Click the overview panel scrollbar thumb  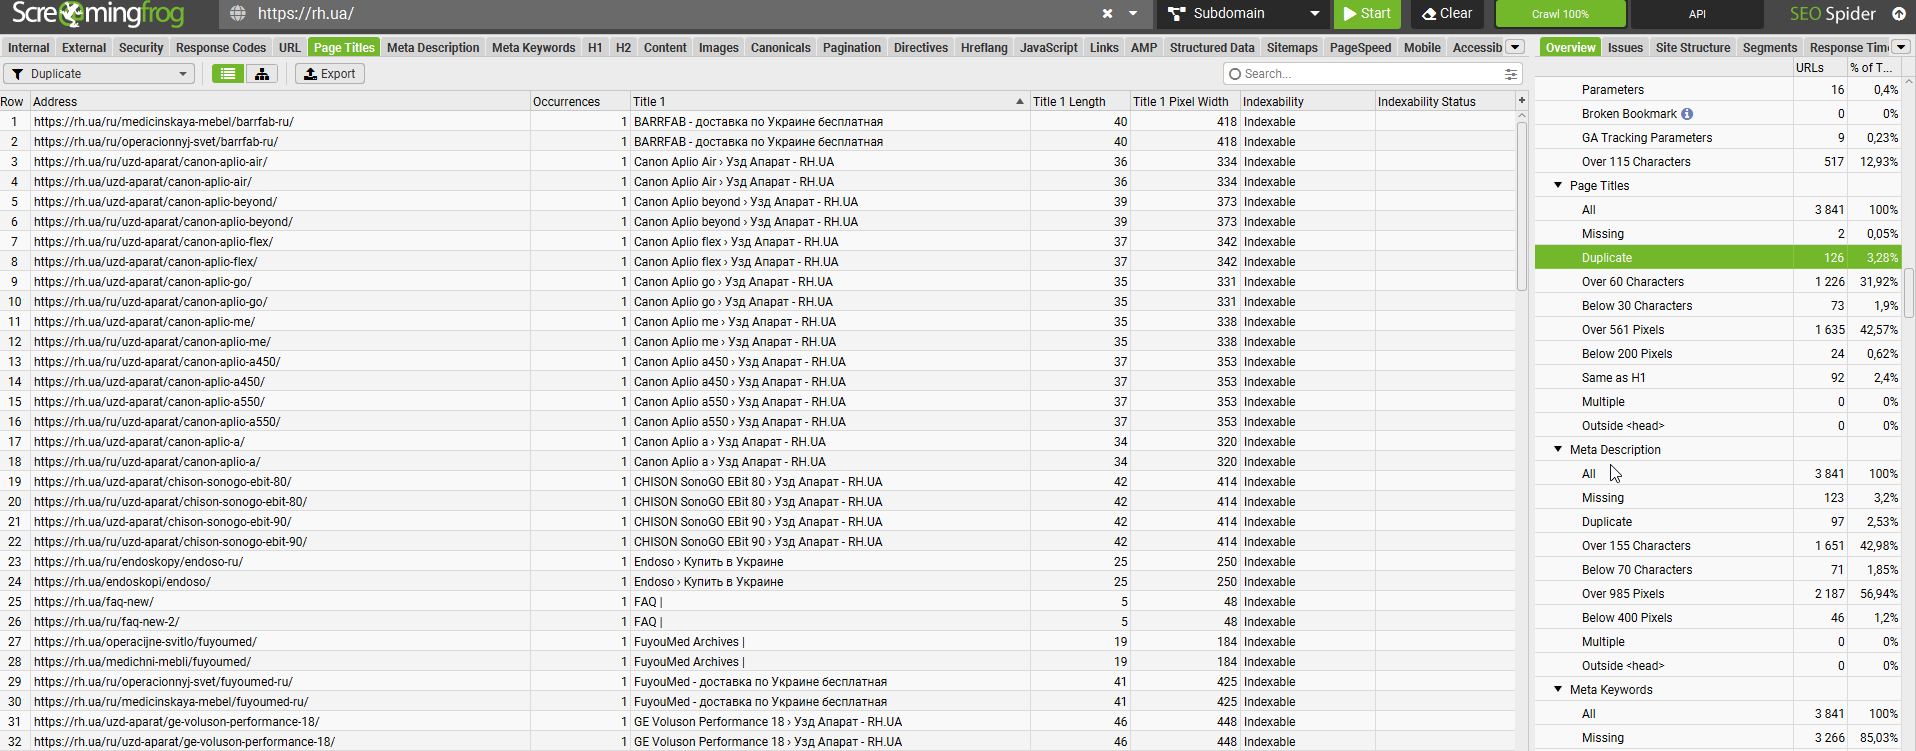tap(1909, 293)
